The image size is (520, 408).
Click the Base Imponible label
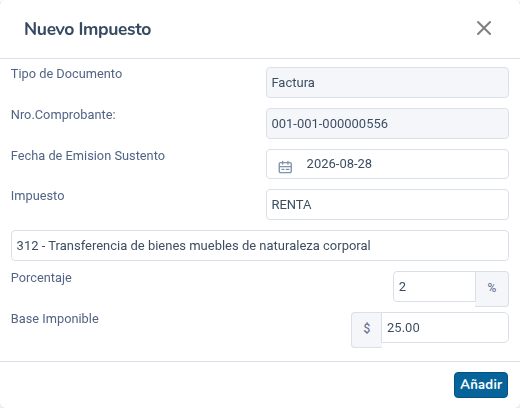[55, 319]
